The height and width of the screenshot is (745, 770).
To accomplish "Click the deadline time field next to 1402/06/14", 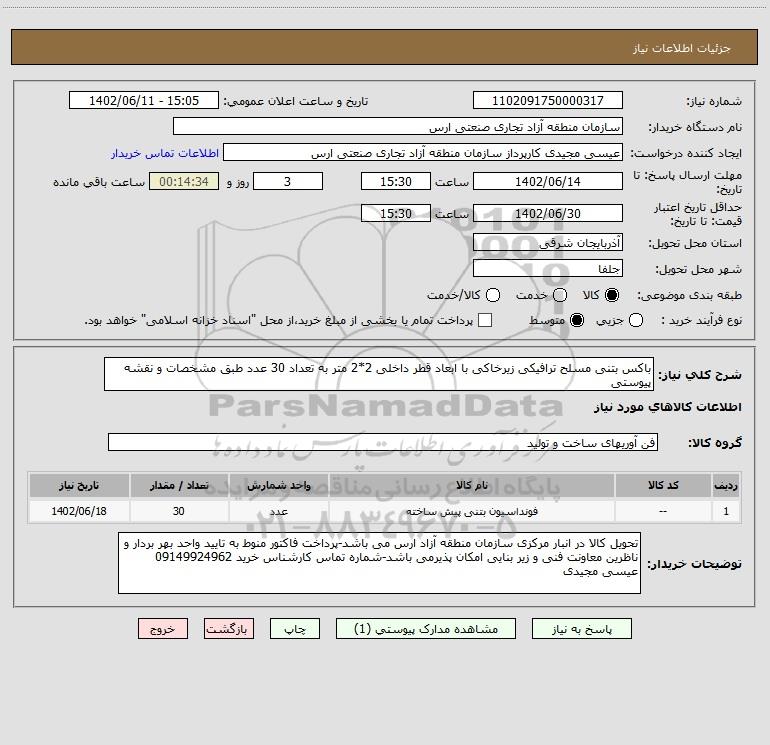I will click(x=396, y=181).
